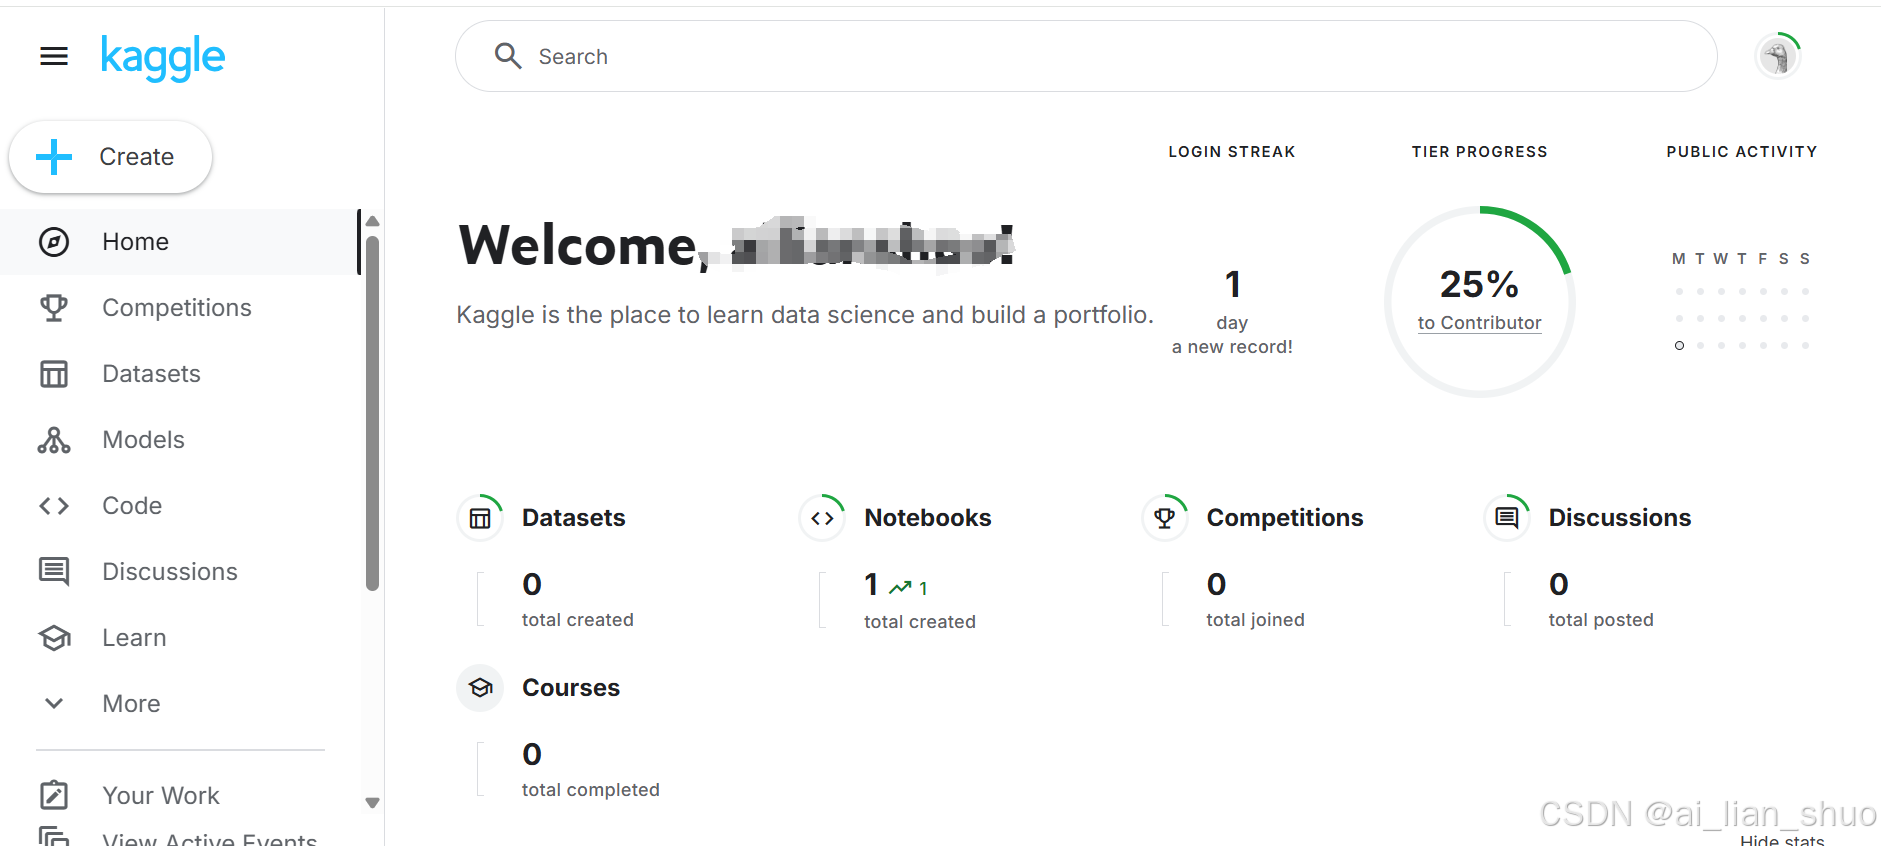
Task: Click the TIER PROGRESS label
Action: 1479,152
